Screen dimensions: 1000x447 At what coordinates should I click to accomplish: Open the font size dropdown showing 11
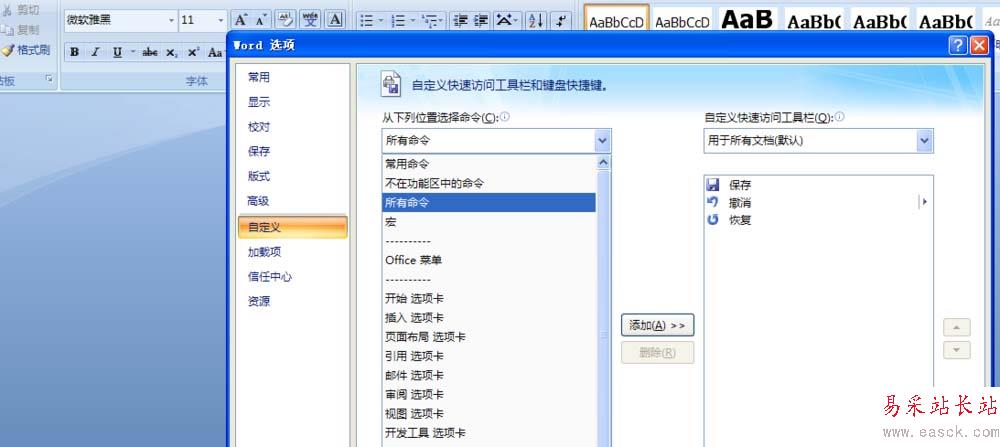point(221,20)
